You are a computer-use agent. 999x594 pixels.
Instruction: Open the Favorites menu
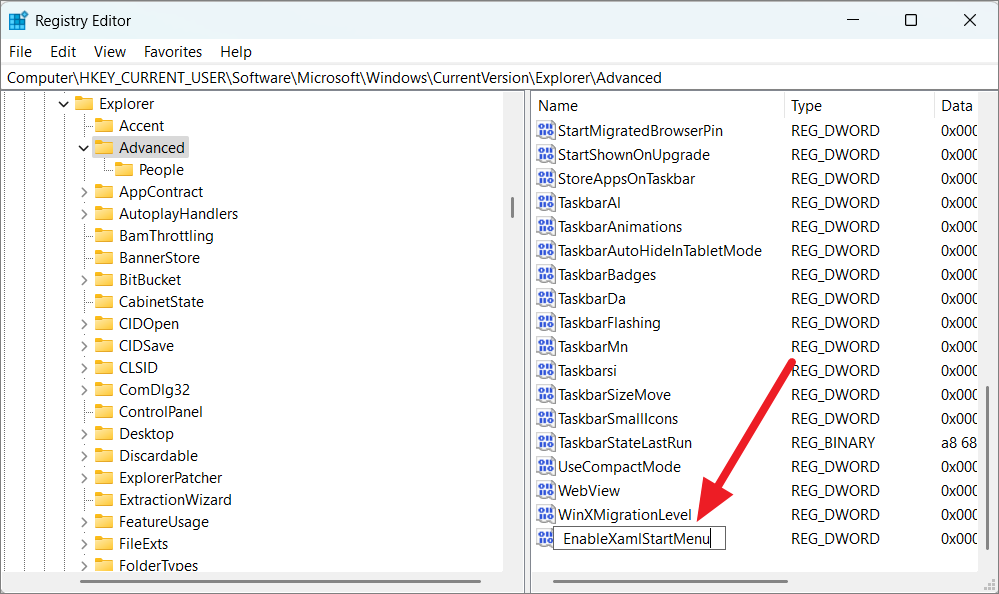point(173,52)
